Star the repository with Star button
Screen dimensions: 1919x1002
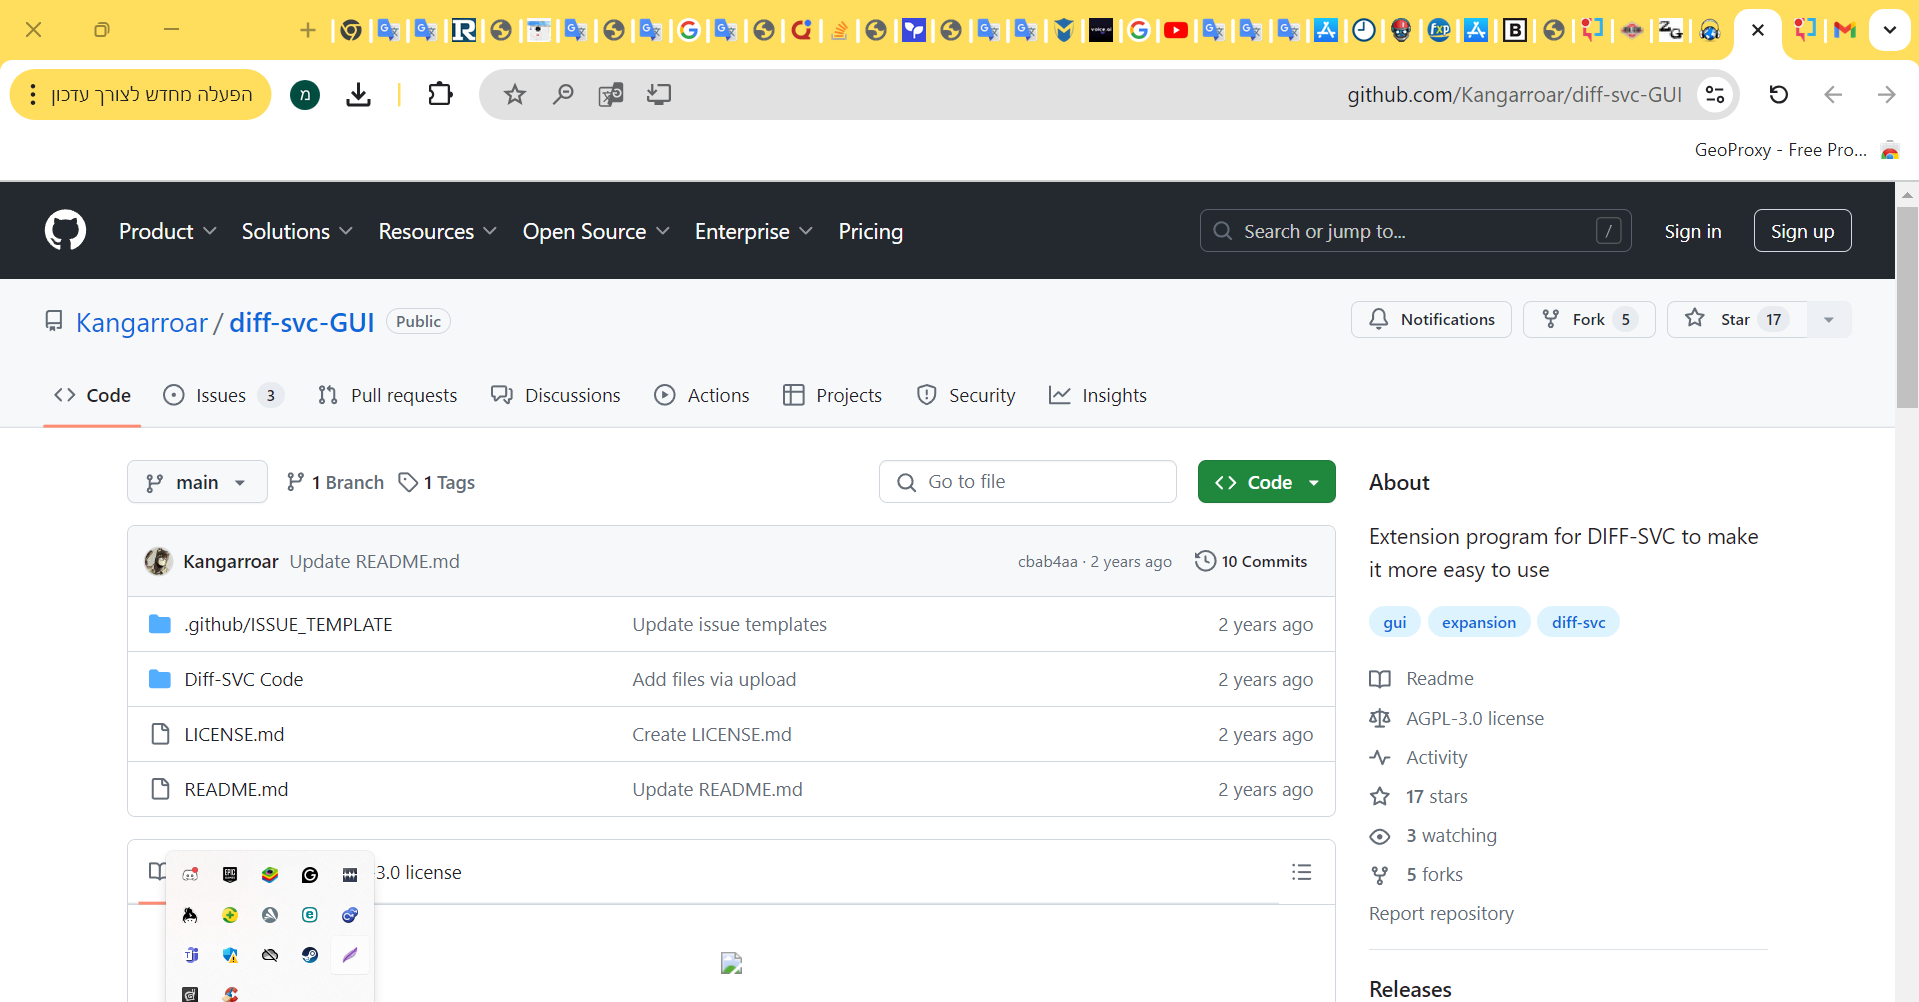[x=1737, y=320]
